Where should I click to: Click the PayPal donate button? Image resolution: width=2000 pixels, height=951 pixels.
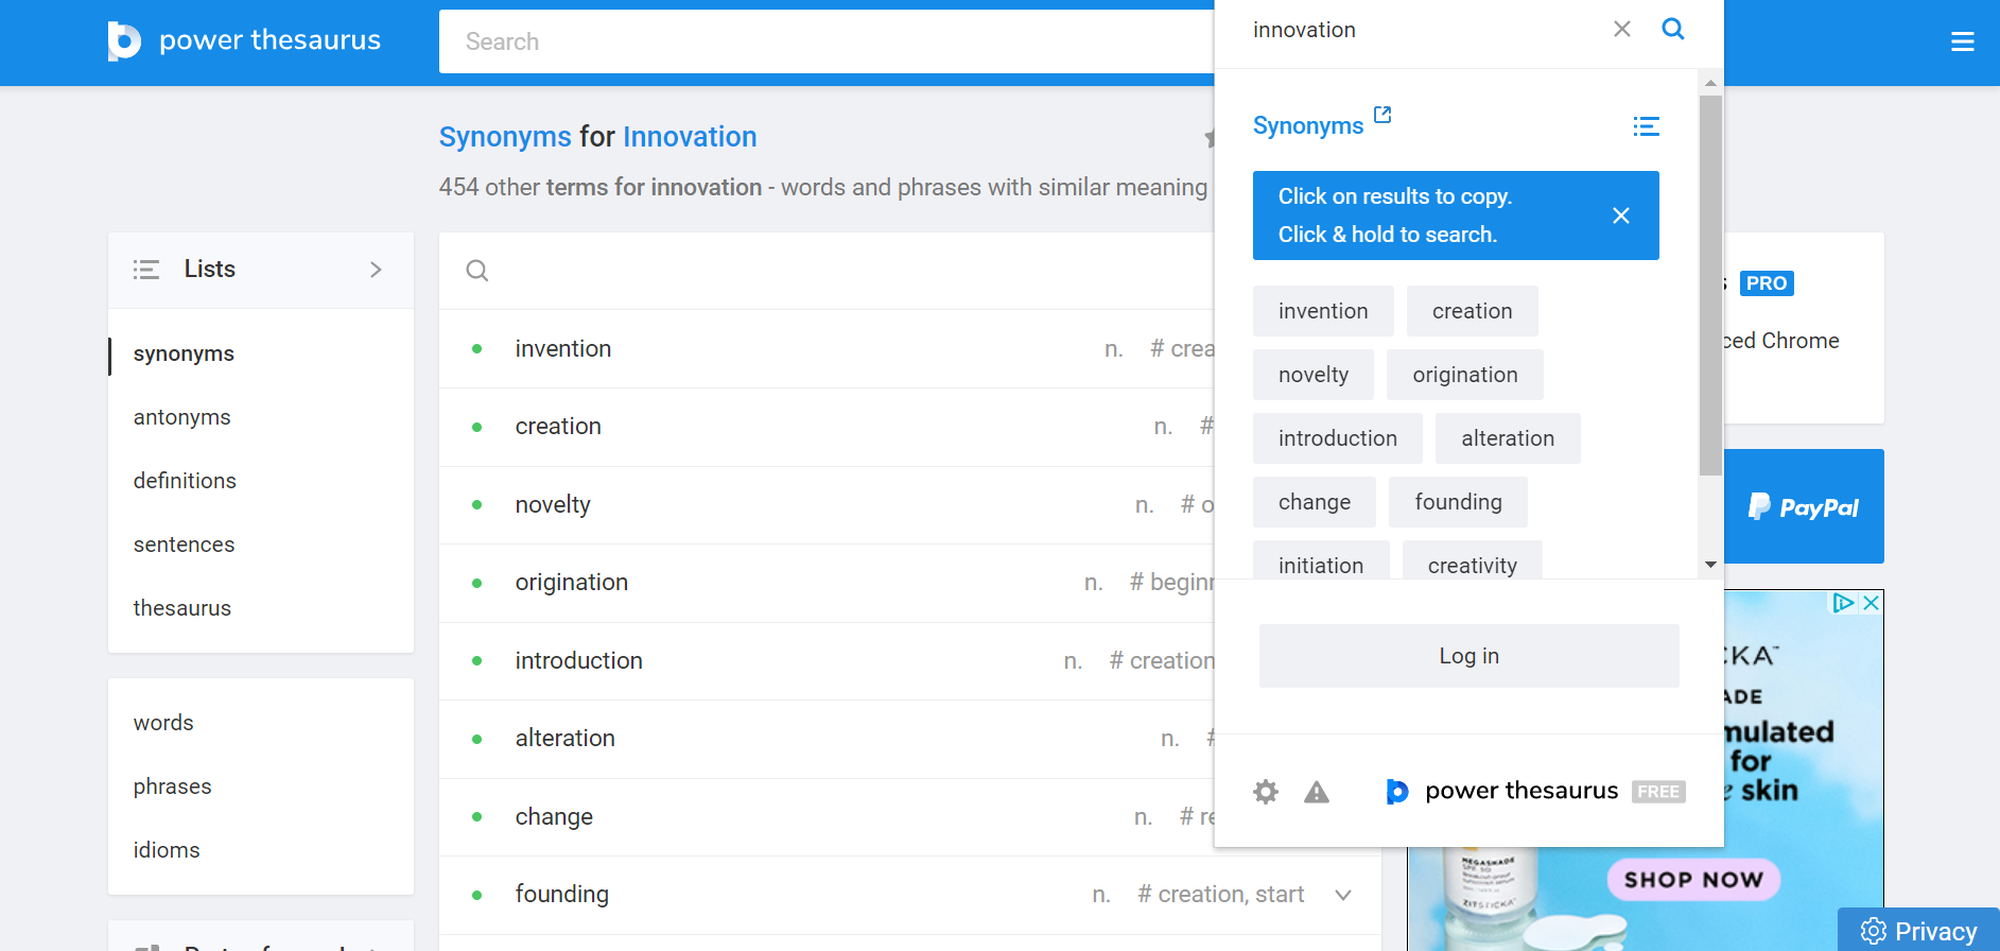click(x=1803, y=506)
